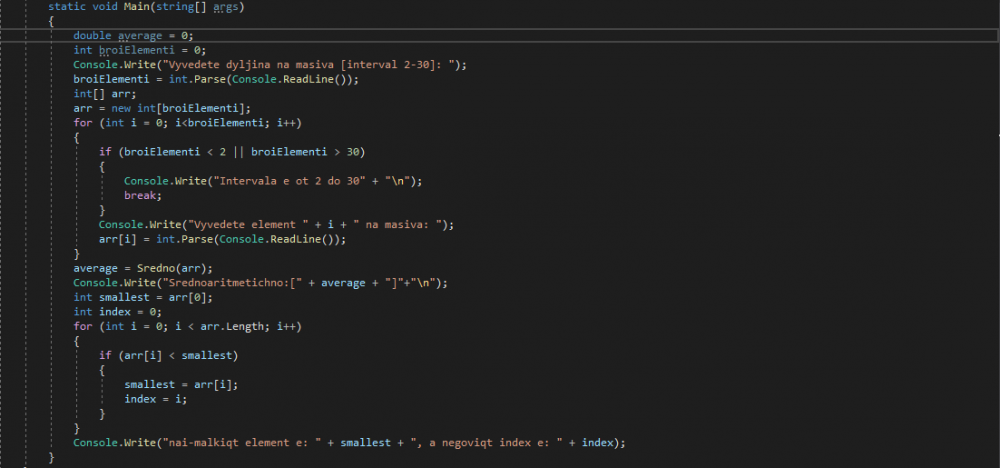Screen dimensions: 1000x468
Task: Click the for loop header with 'i<broiElementi'
Action: (188, 123)
